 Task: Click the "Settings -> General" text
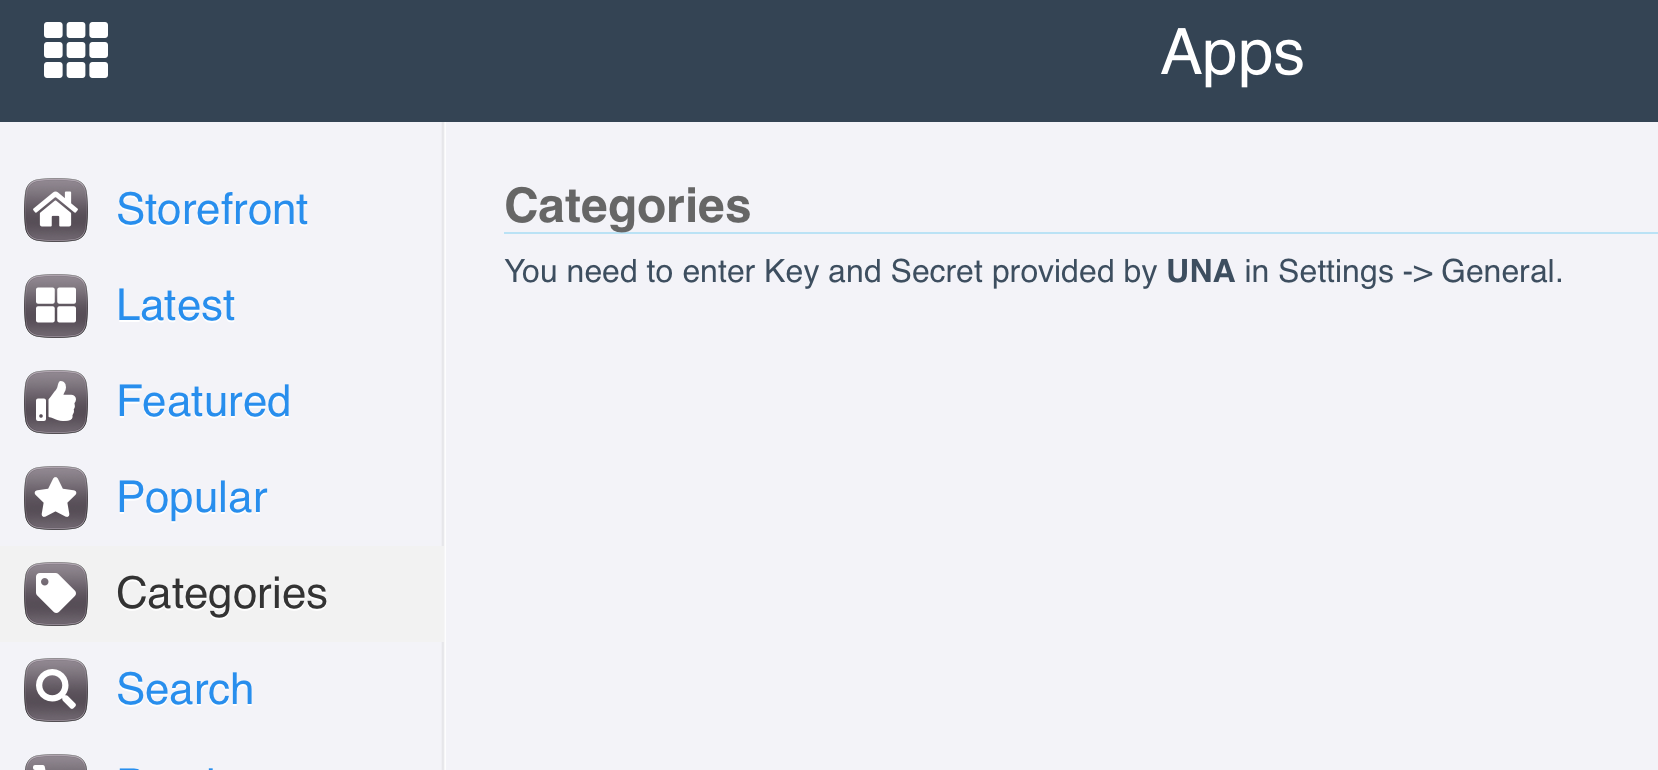click(x=1418, y=272)
